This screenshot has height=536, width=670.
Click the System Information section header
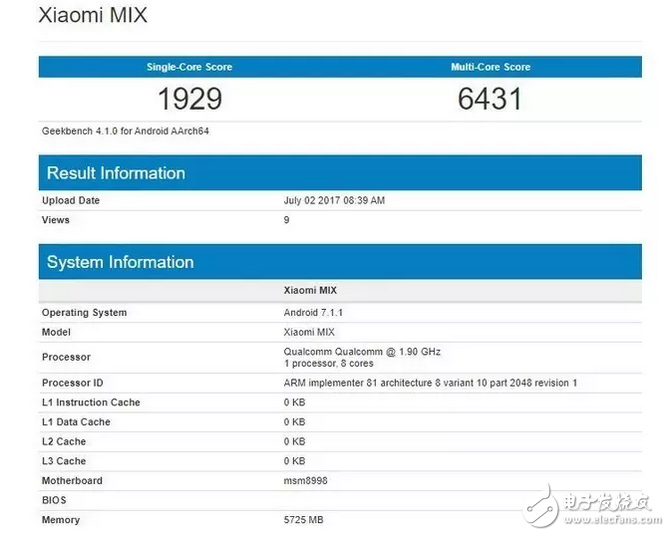pos(120,262)
